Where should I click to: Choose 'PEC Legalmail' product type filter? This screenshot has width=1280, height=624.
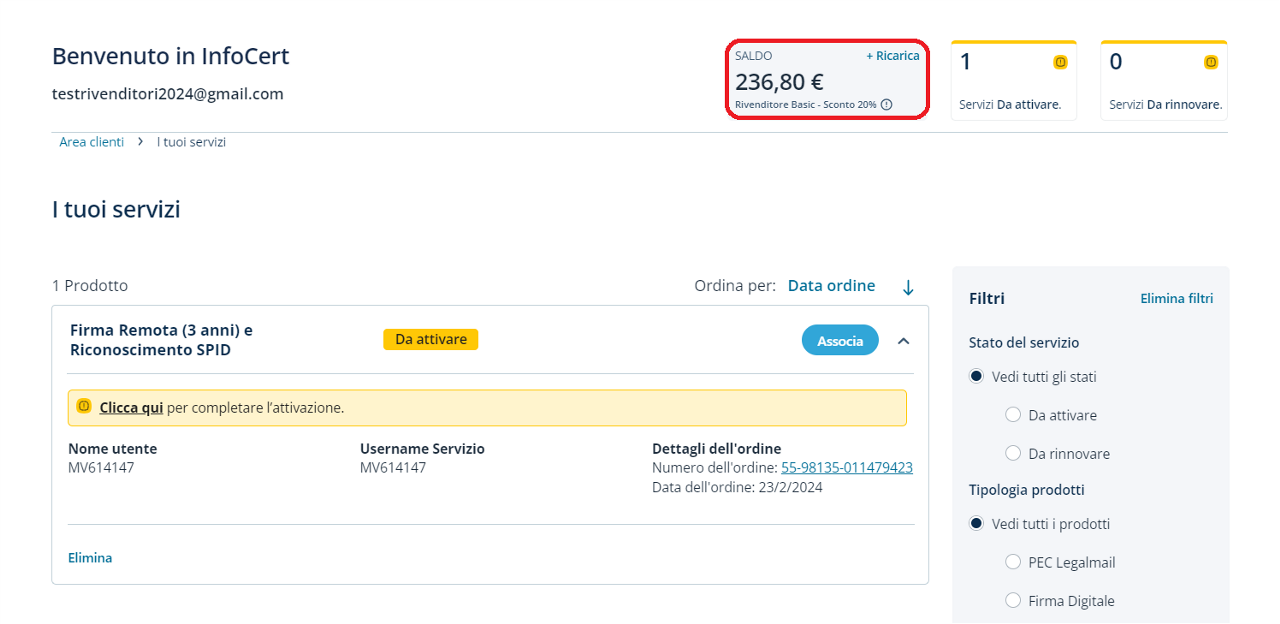1013,563
